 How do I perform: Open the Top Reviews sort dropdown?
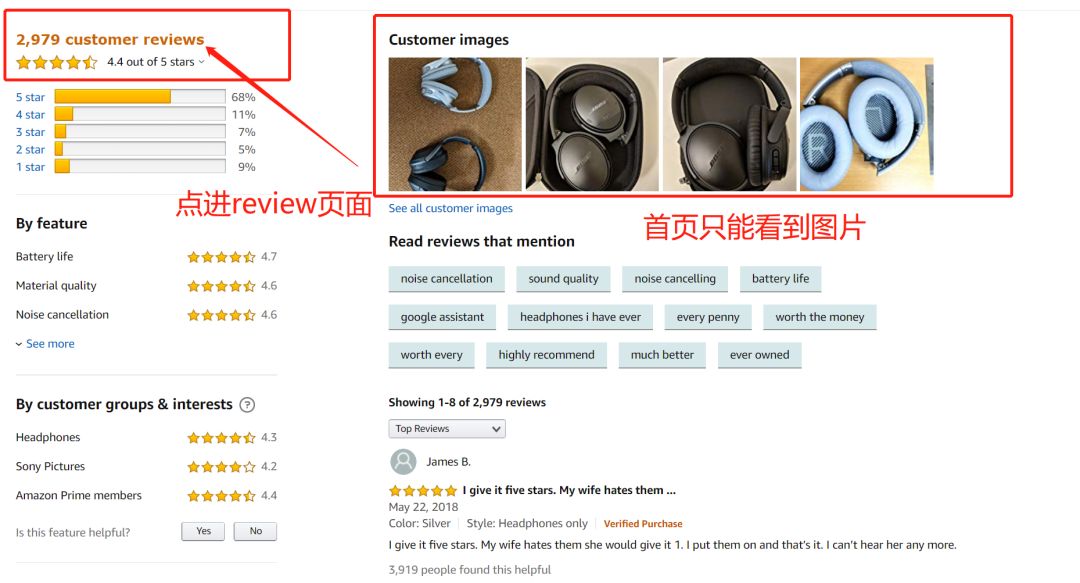pyautogui.click(x=447, y=429)
